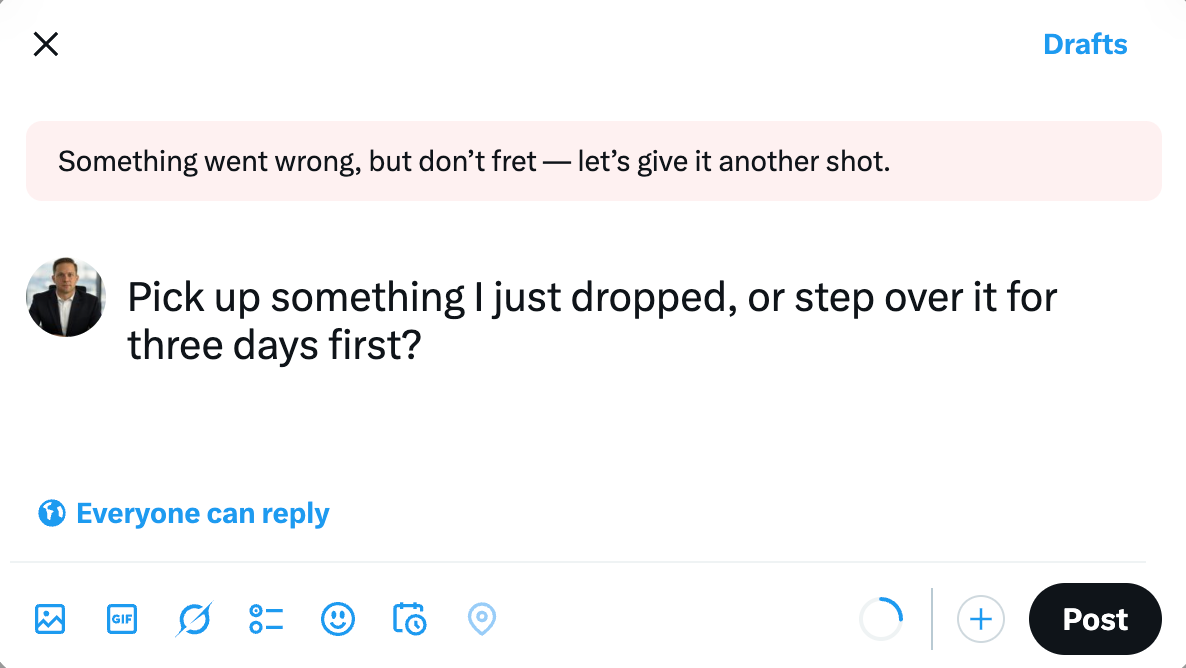Select the Grok enhance icon
This screenshot has width=1186, height=668.
coord(194,619)
